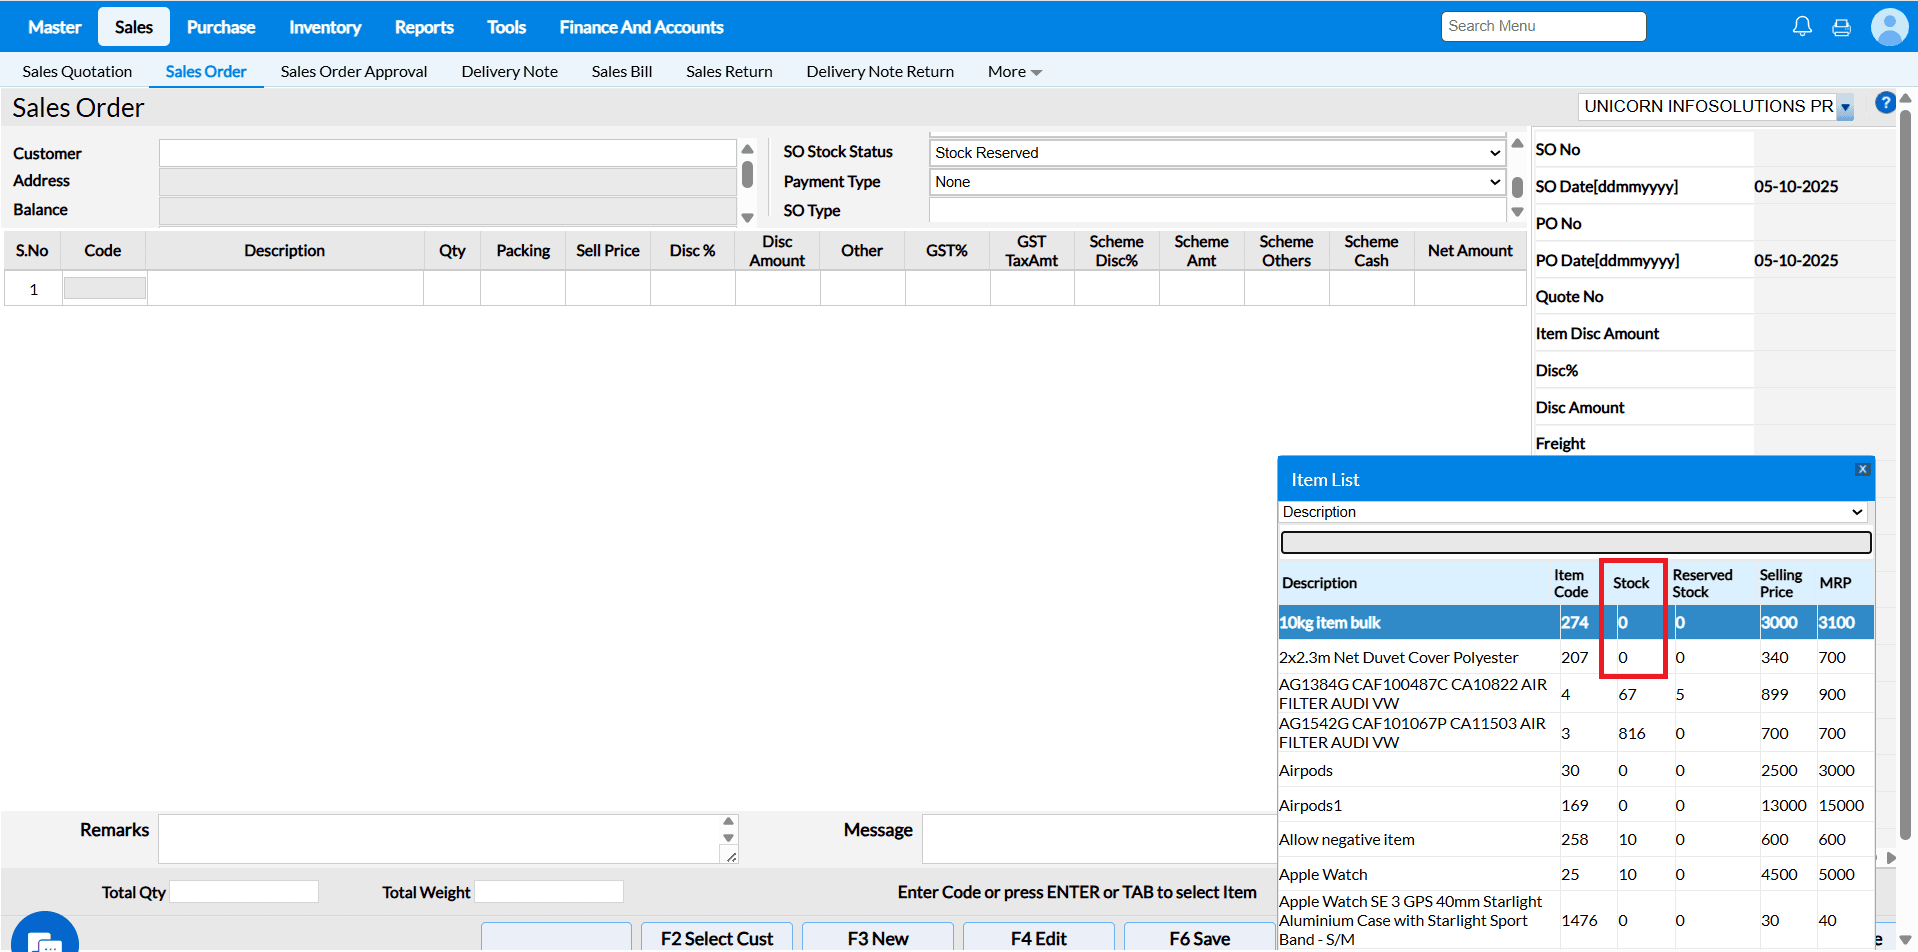The height and width of the screenshot is (952, 1918).
Task: Go to the Sales Bill tab
Action: pyautogui.click(x=621, y=72)
